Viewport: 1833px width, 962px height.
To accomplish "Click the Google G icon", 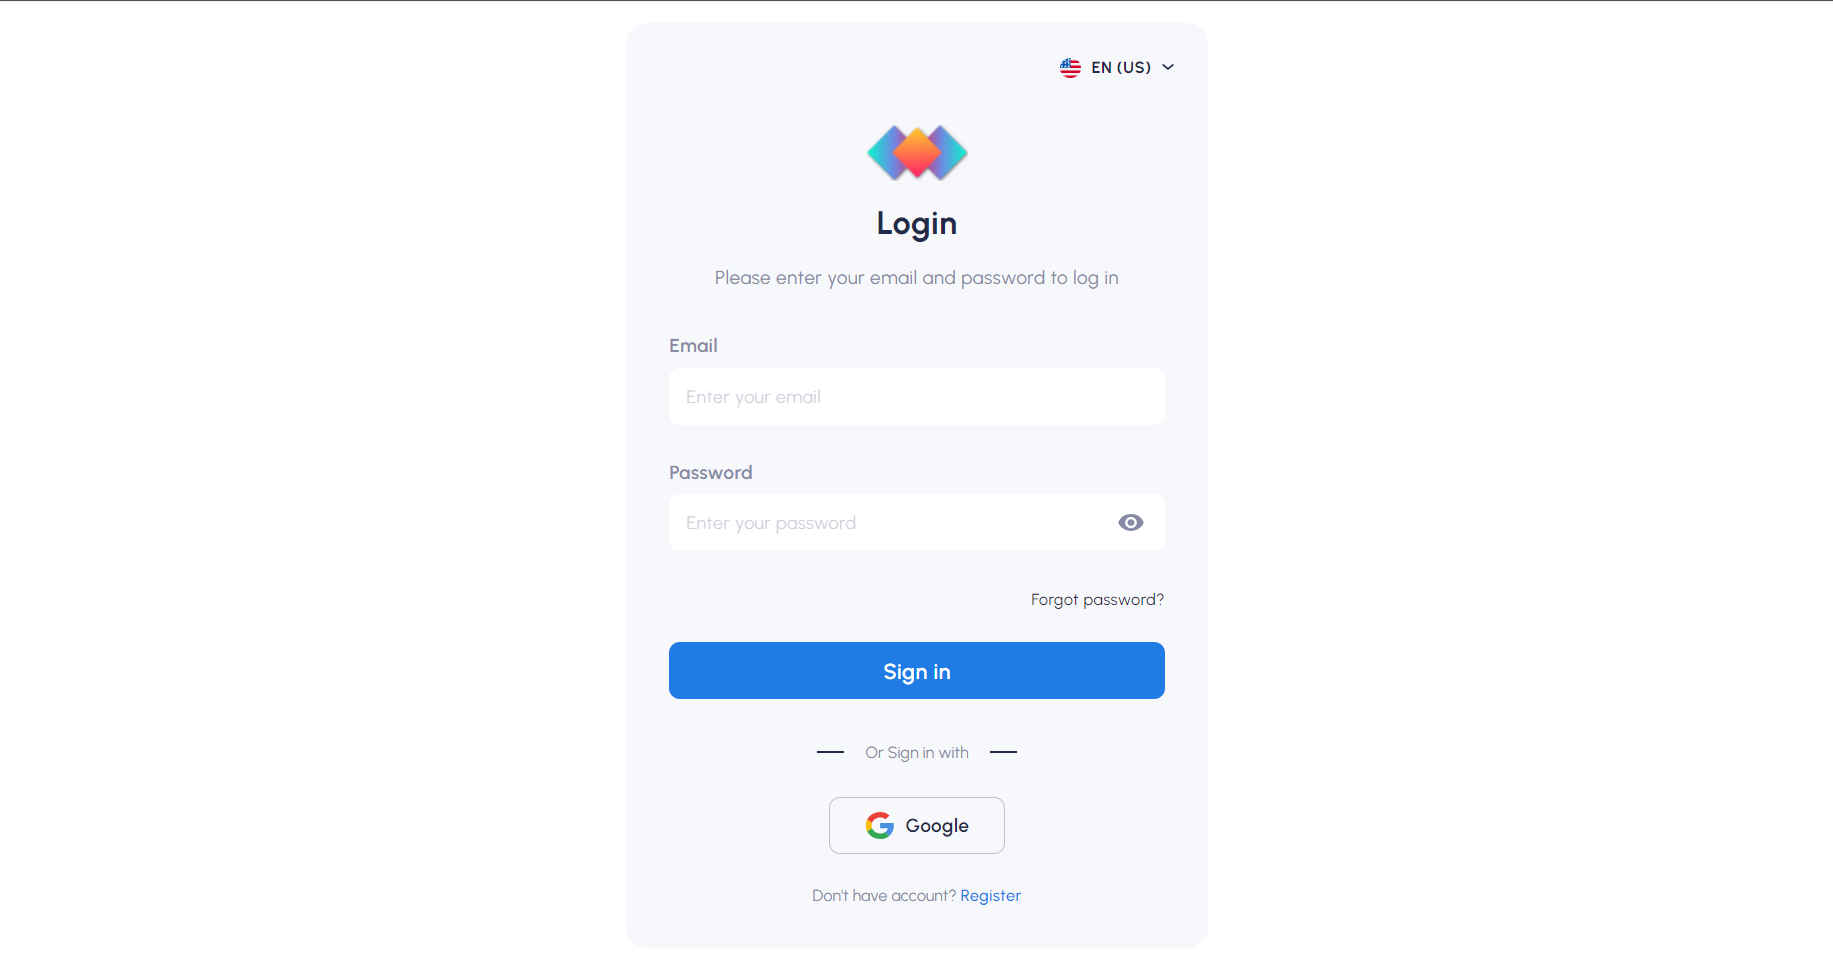I will pyautogui.click(x=878, y=825).
